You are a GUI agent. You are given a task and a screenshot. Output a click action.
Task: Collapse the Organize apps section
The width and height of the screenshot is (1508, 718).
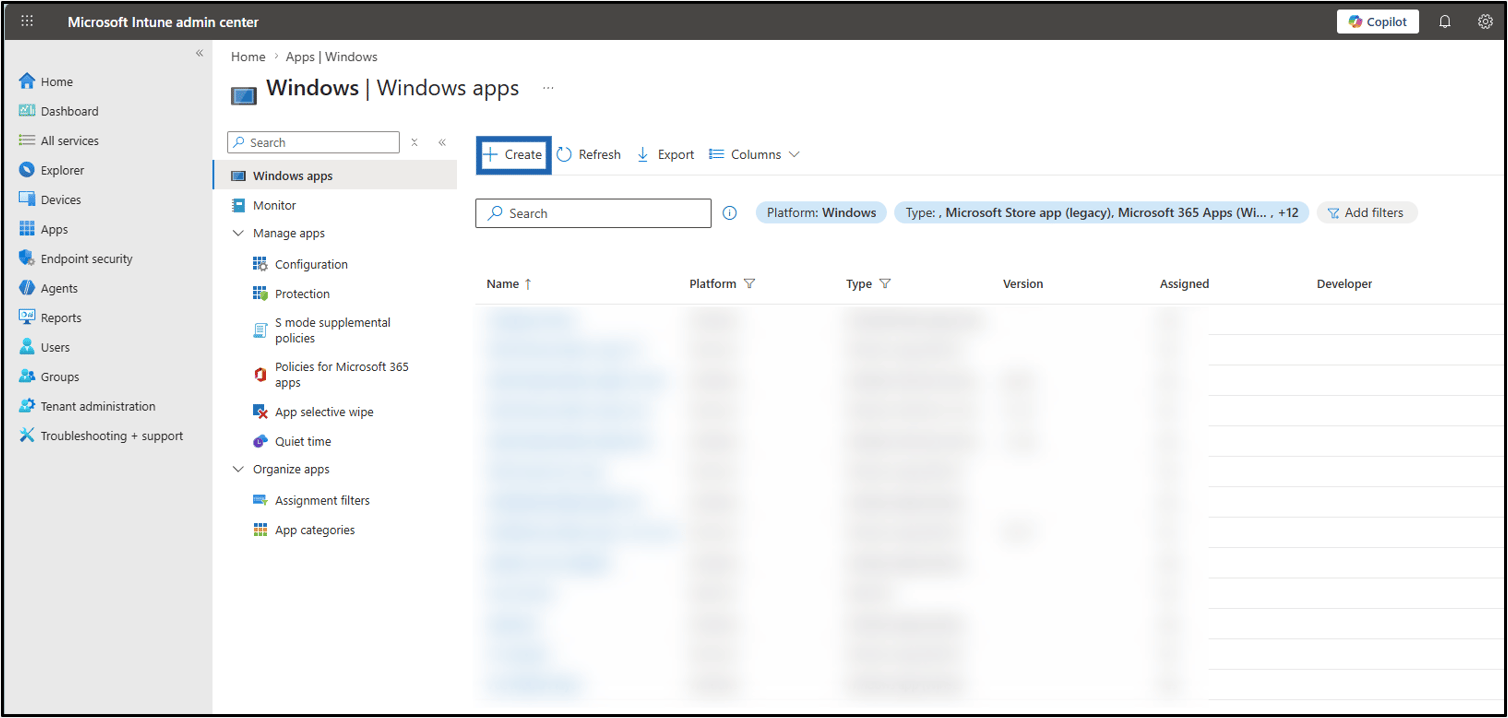pyautogui.click(x=238, y=469)
